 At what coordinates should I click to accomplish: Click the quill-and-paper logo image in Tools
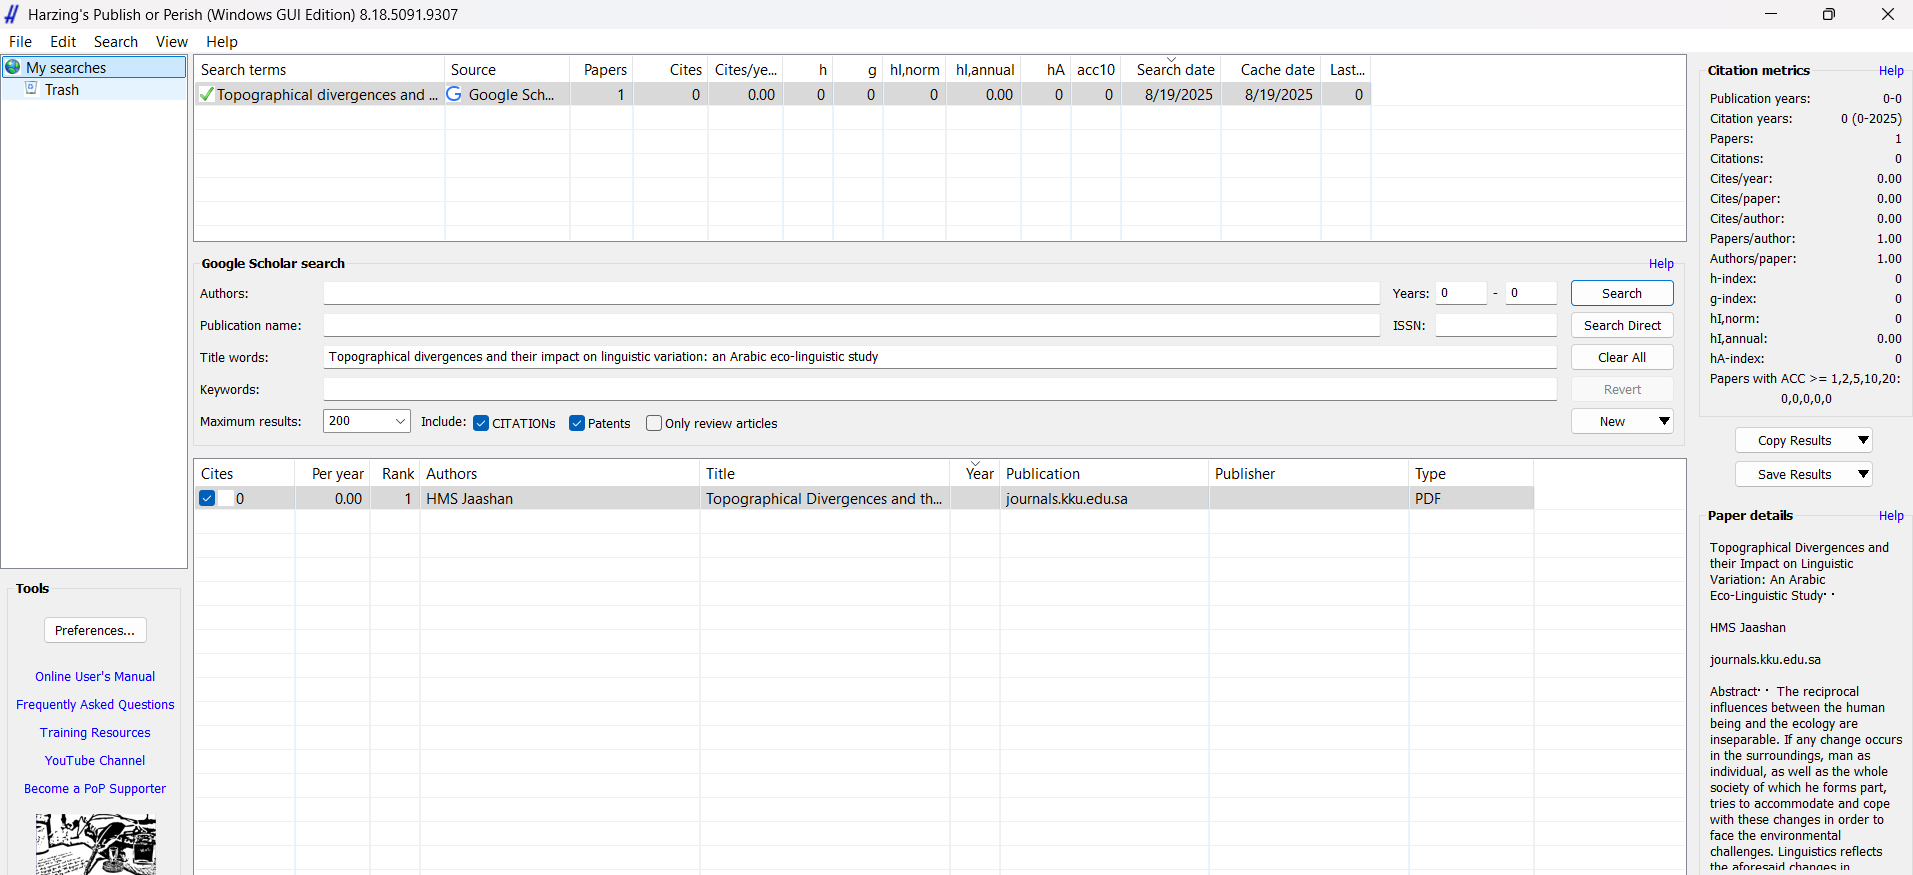(96, 844)
